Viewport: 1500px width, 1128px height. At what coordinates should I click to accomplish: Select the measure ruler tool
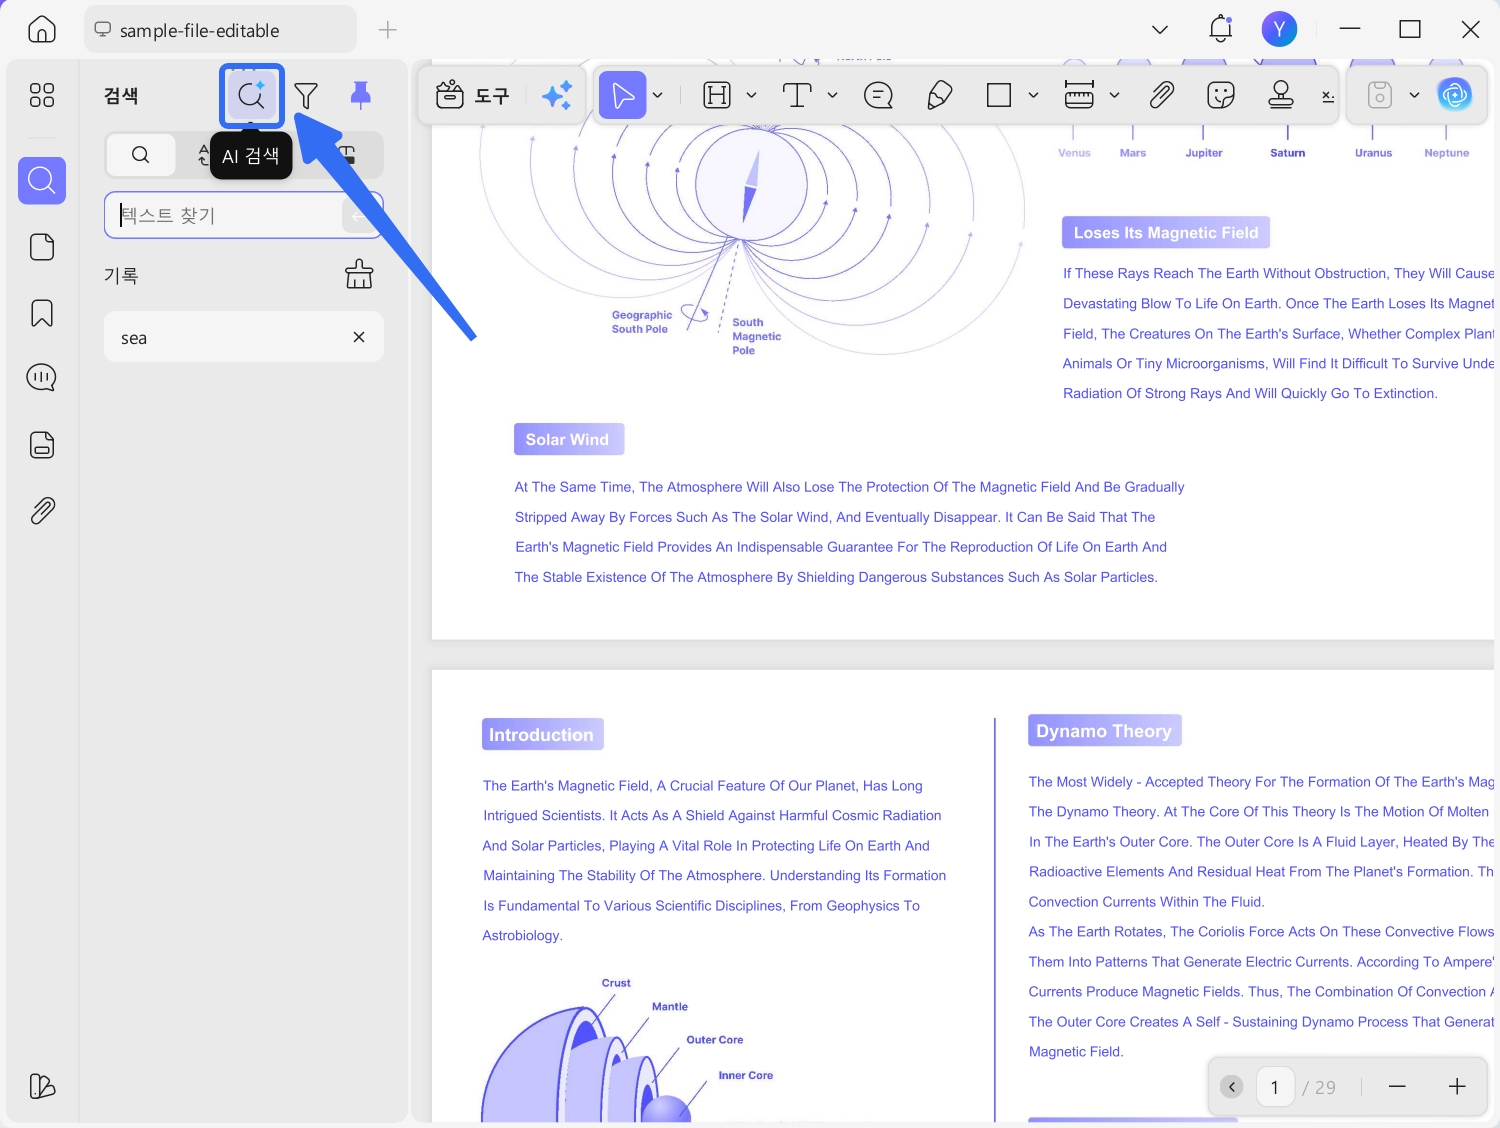[x=1079, y=95]
